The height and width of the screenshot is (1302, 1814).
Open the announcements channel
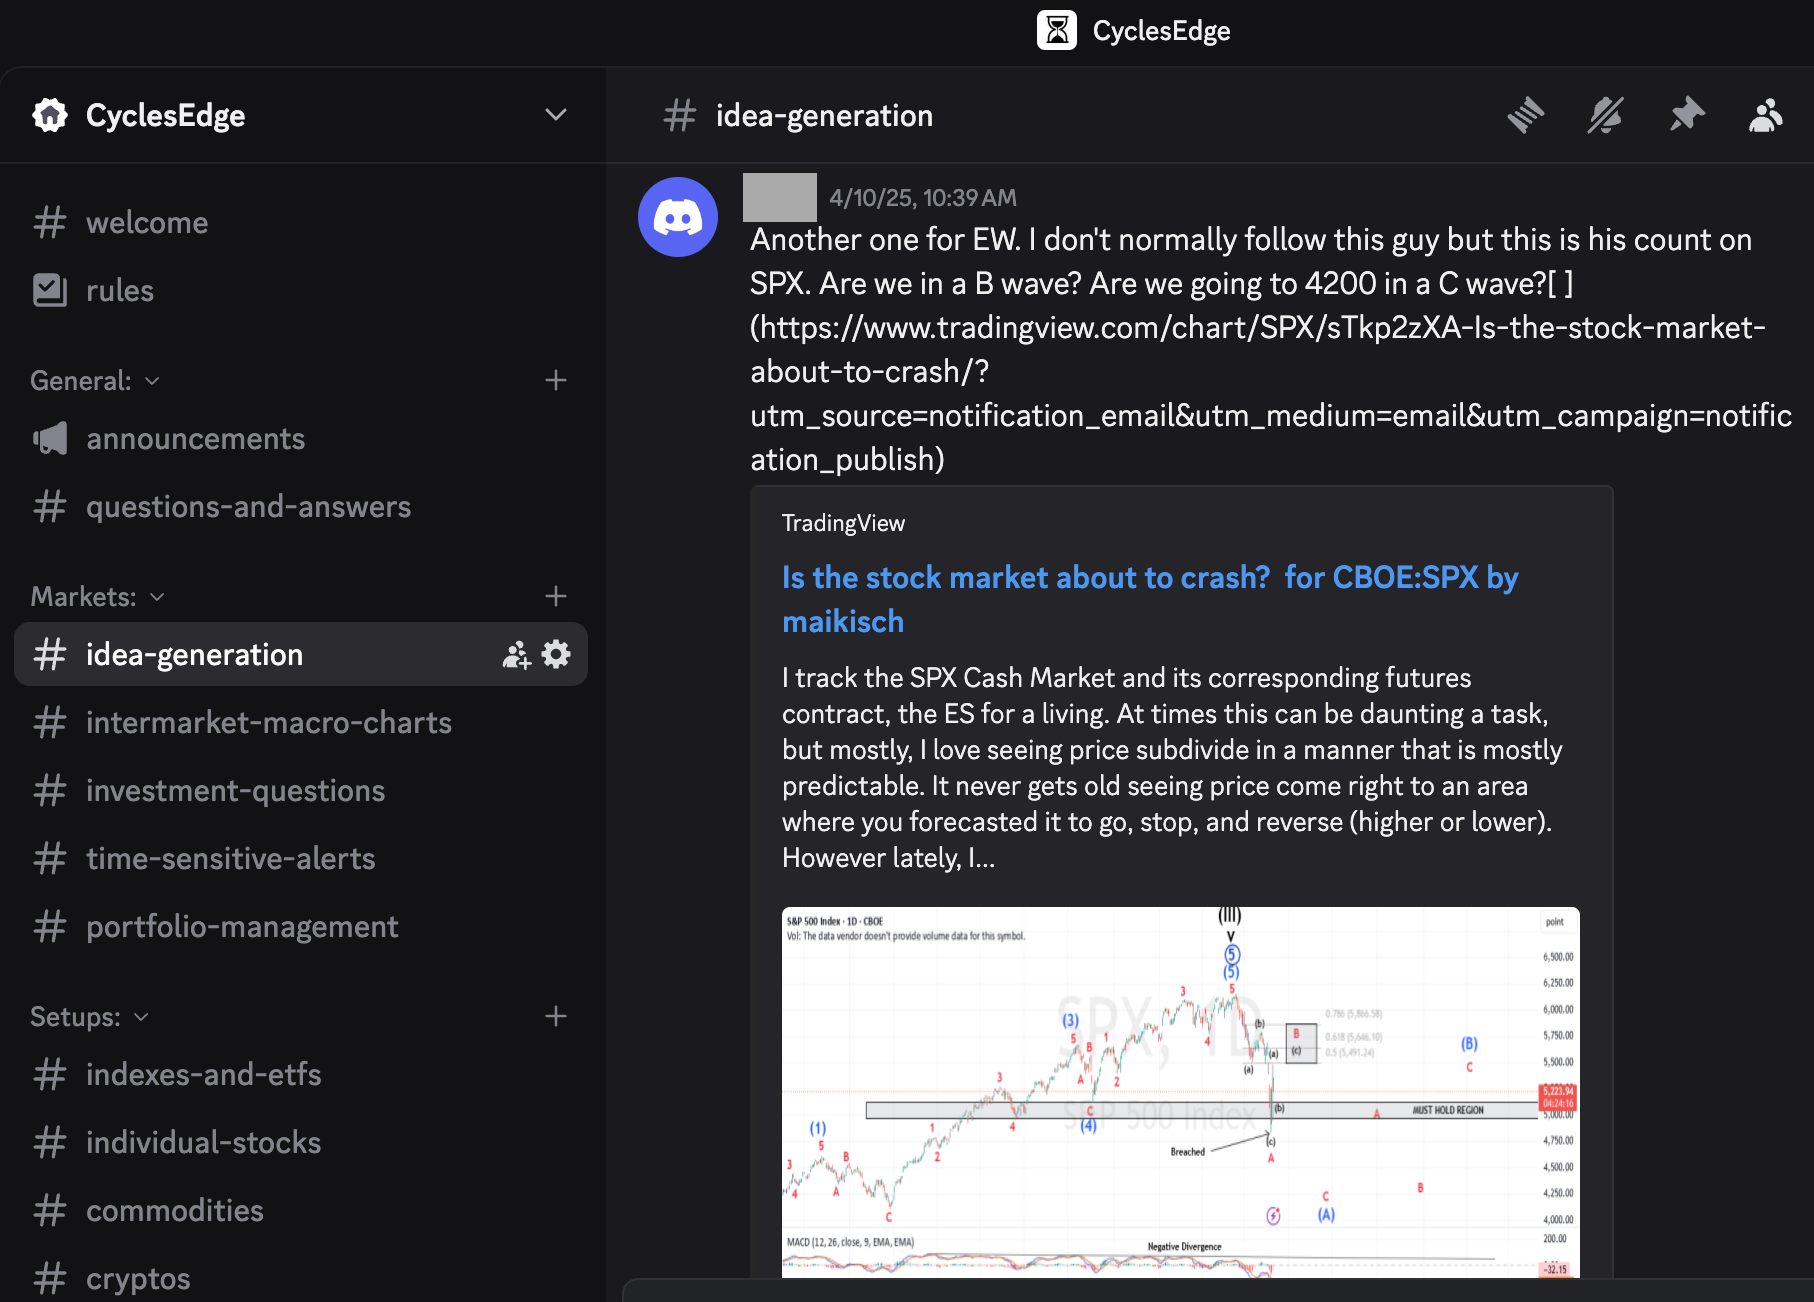click(x=300, y=438)
